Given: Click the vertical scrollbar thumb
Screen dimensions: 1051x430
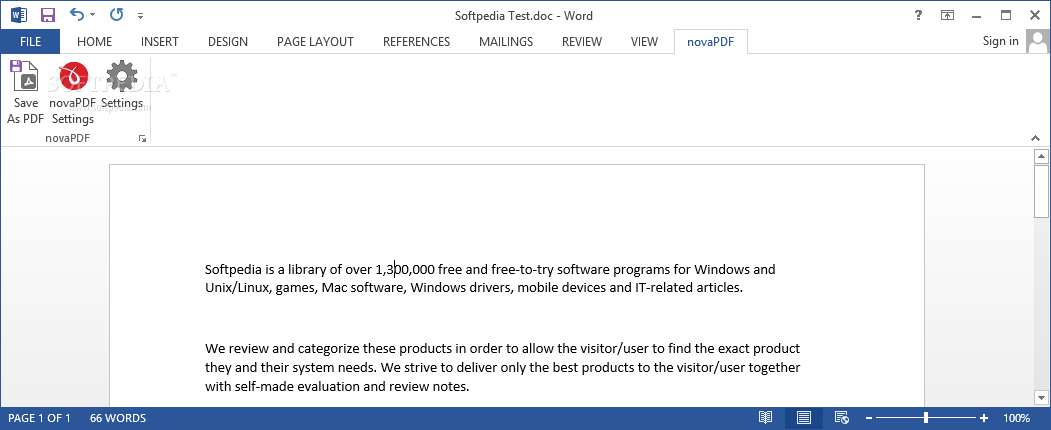Looking at the screenshot, I should (x=1041, y=191).
